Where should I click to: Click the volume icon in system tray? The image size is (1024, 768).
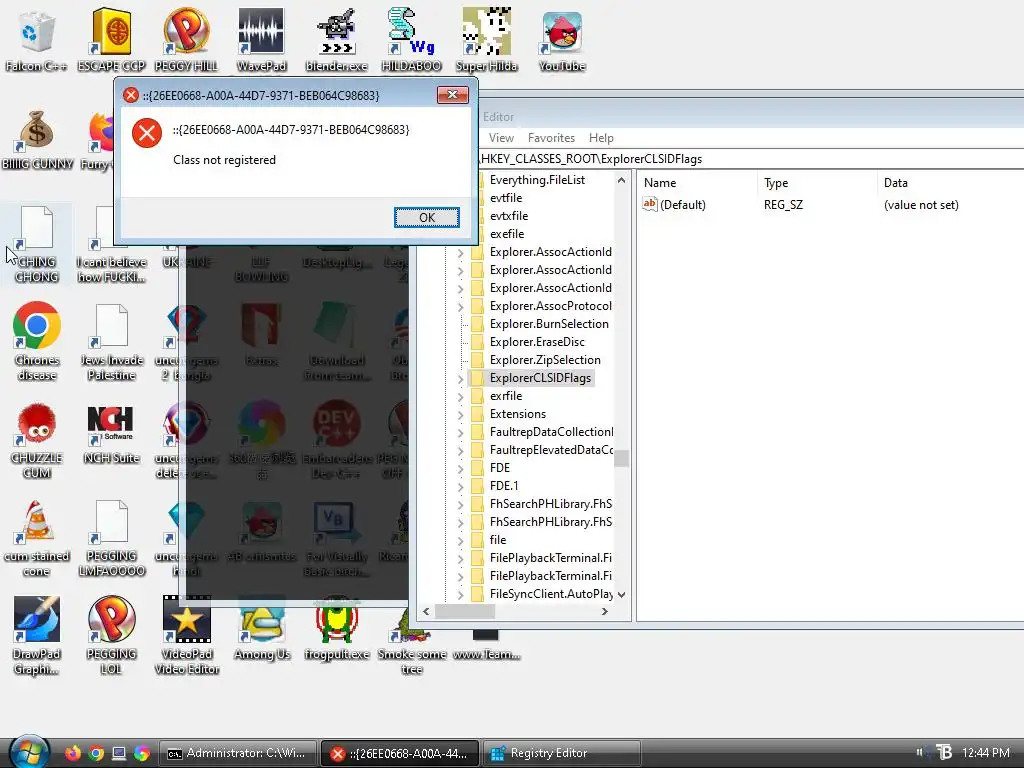[919, 752]
